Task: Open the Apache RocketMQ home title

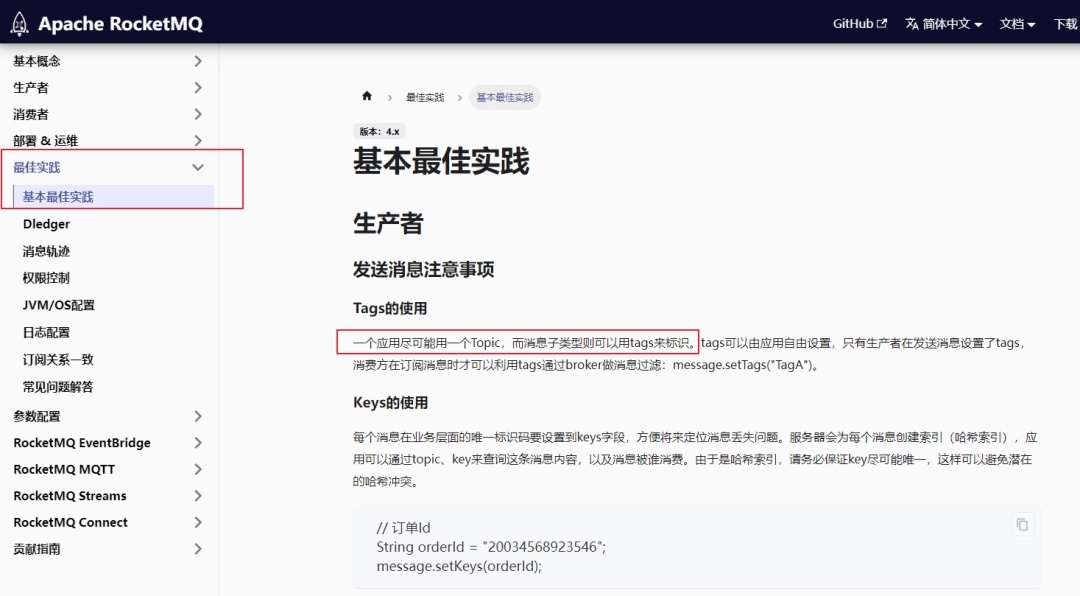Action: pyautogui.click(x=121, y=23)
